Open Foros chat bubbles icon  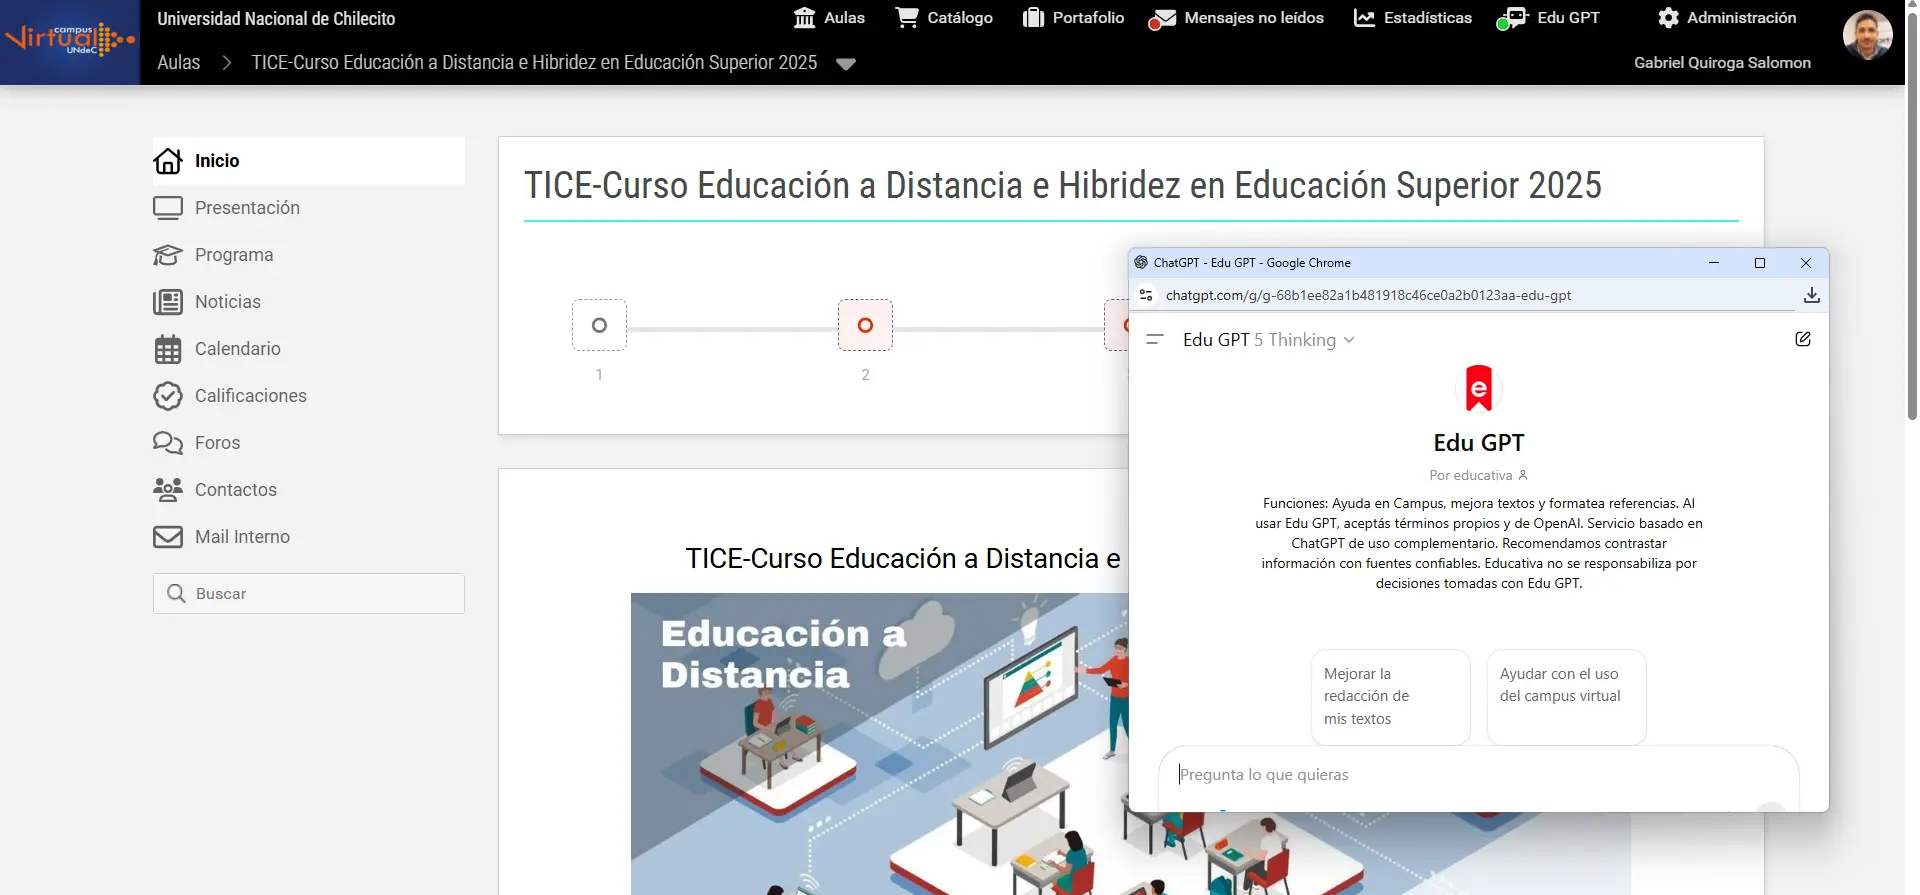(168, 443)
